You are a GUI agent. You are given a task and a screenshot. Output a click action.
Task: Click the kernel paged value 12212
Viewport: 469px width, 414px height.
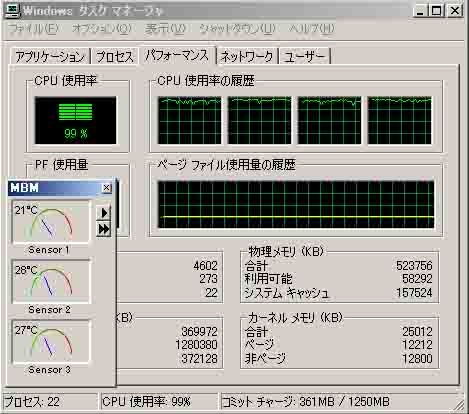point(417,345)
